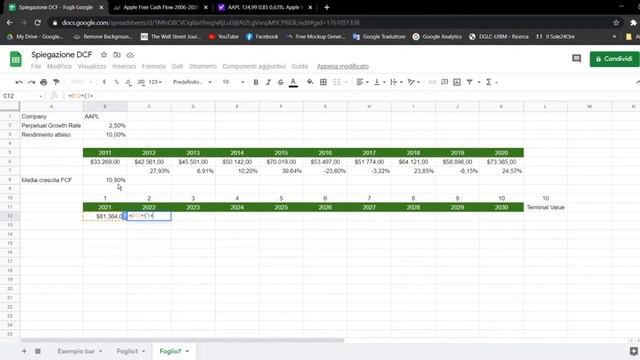Click the horizontal scrollbar of the sheet

coord(182,340)
